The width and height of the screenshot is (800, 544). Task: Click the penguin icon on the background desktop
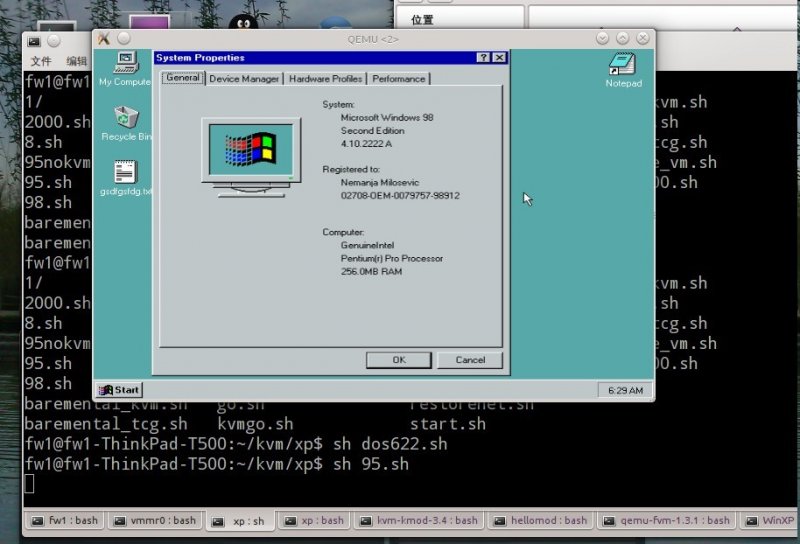point(243,21)
